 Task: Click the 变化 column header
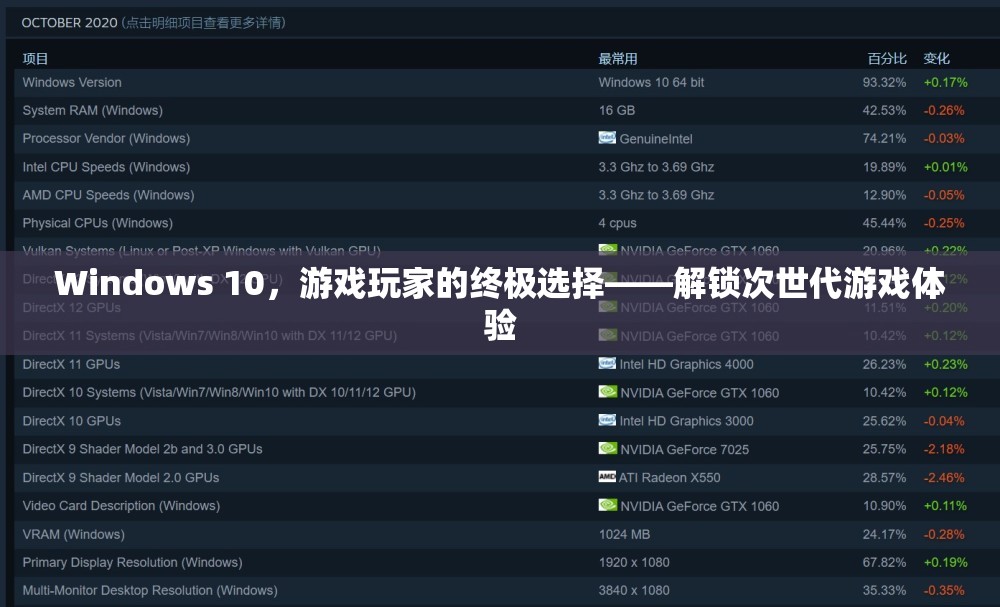pyautogui.click(x=937, y=59)
